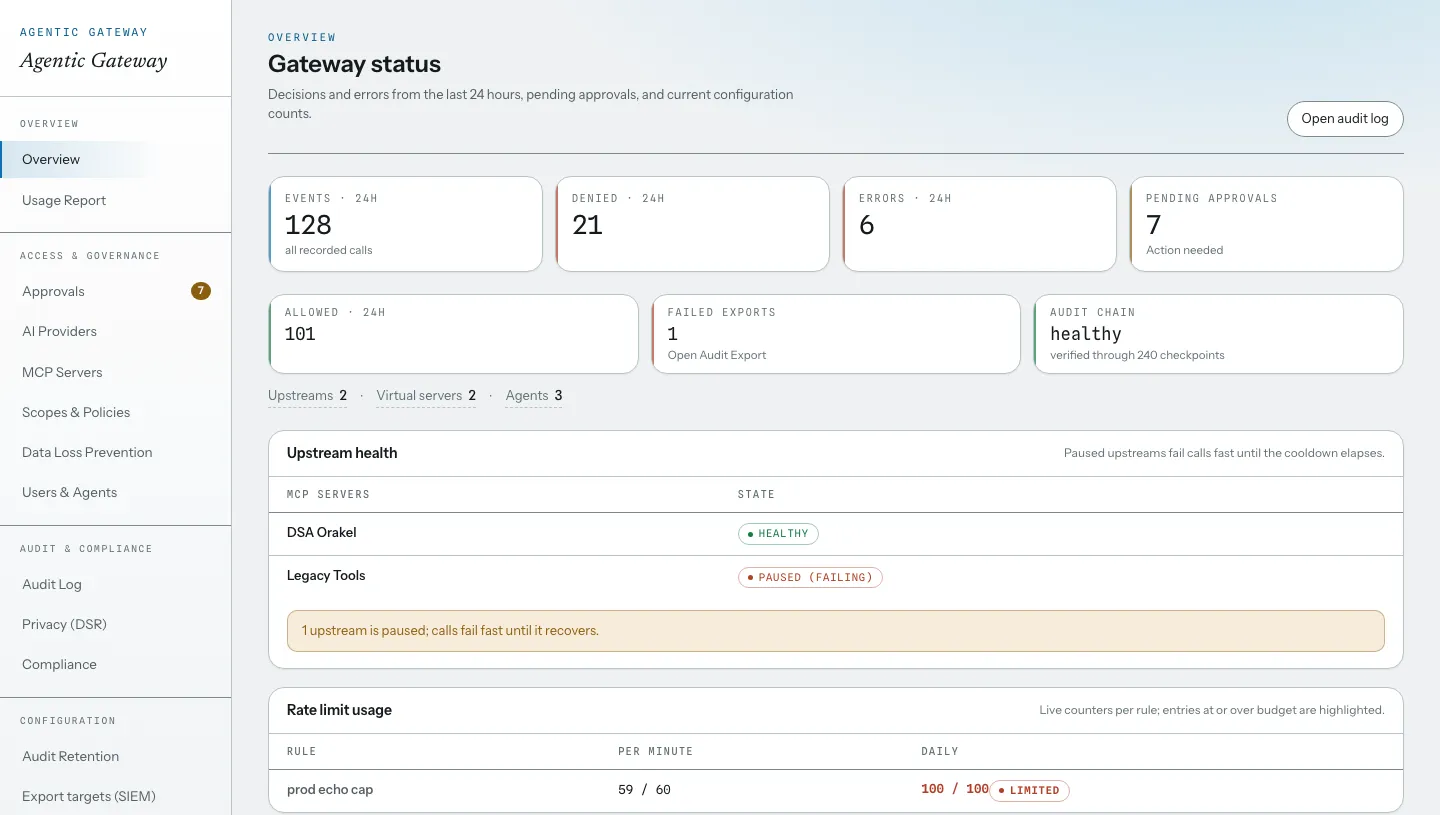The image size is (1440, 815).
Task: Open Compliance section
Action: click(115, 664)
